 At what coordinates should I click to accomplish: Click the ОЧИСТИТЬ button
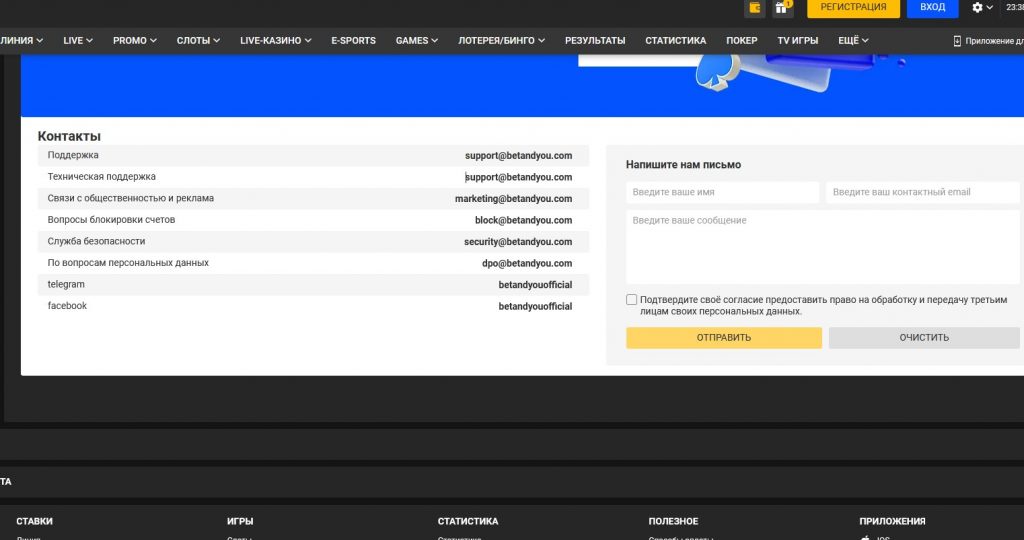point(924,338)
